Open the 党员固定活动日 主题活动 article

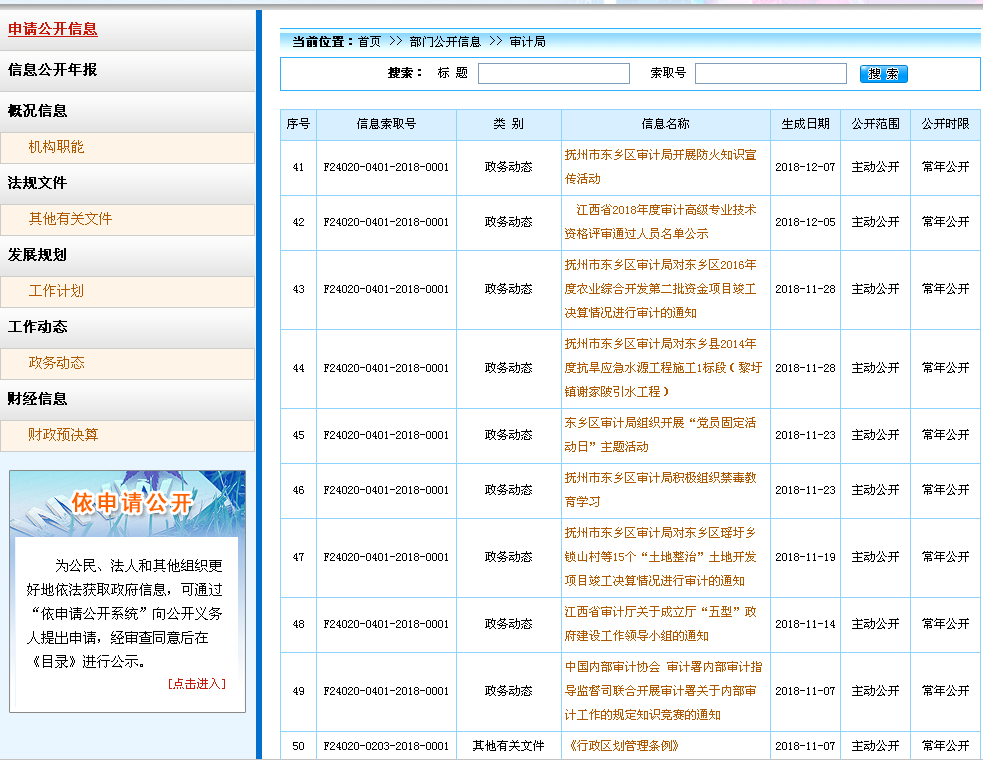point(660,435)
